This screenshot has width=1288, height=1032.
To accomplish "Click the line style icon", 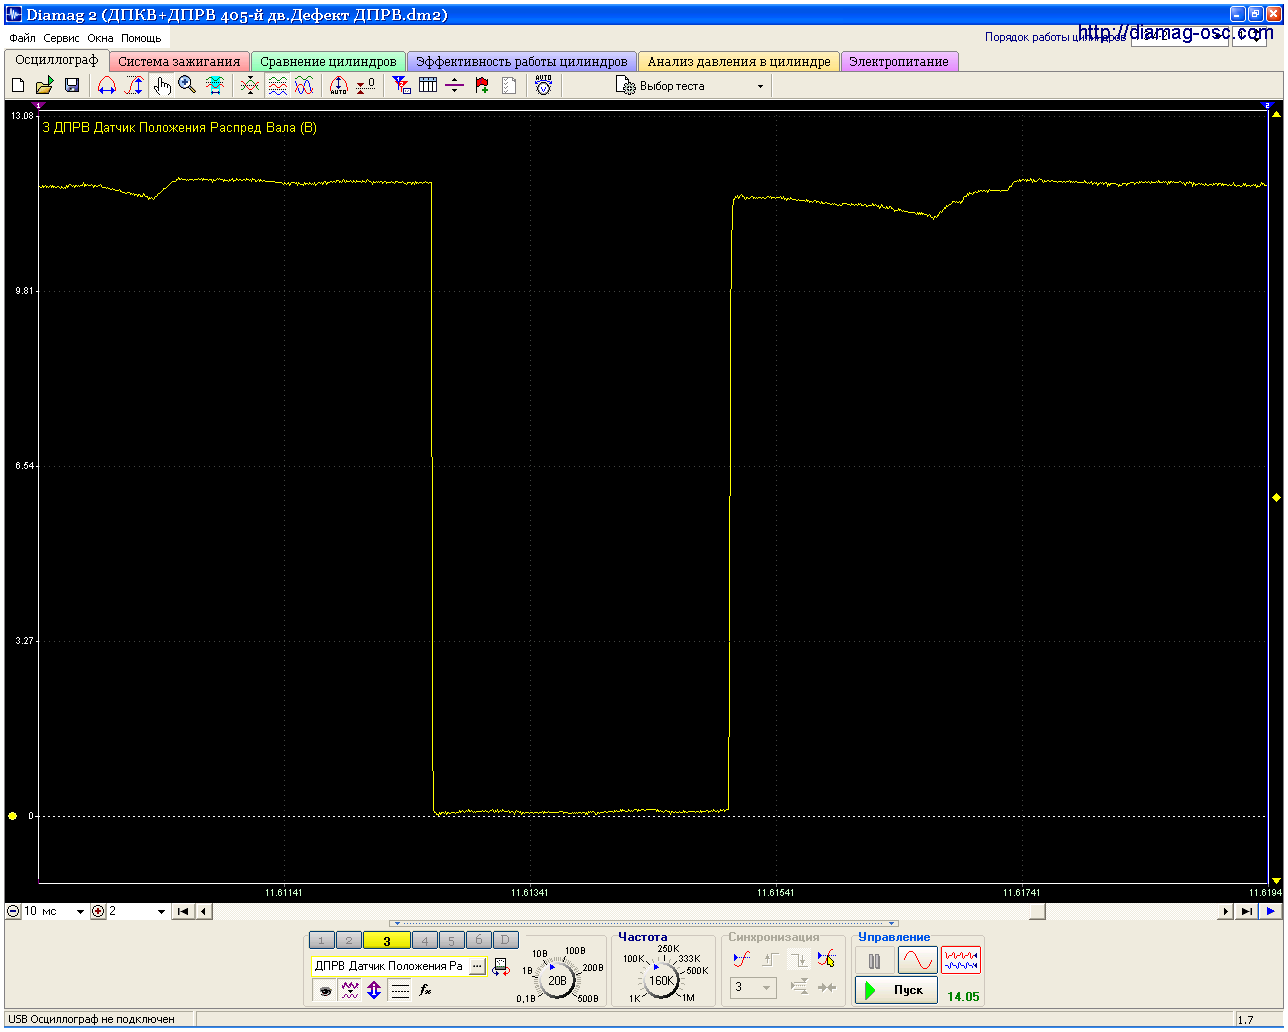I will click(x=400, y=991).
